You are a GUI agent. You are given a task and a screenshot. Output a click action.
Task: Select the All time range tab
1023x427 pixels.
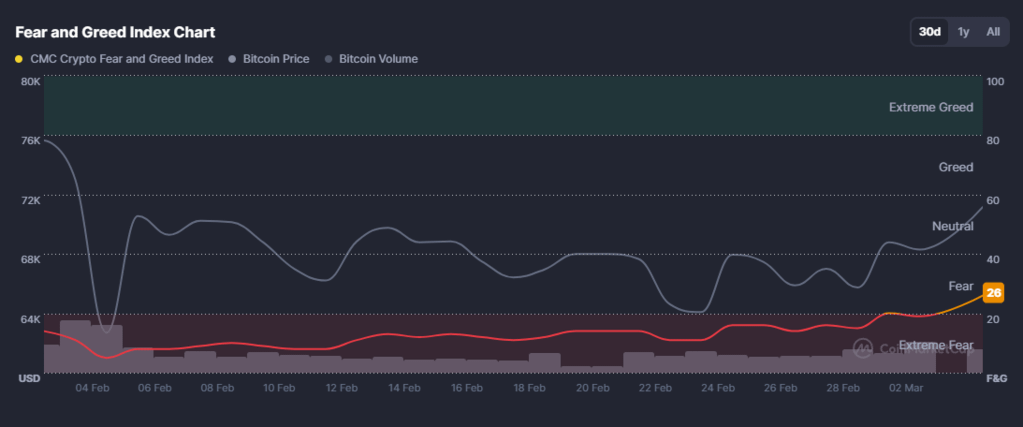tap(993, 32)
